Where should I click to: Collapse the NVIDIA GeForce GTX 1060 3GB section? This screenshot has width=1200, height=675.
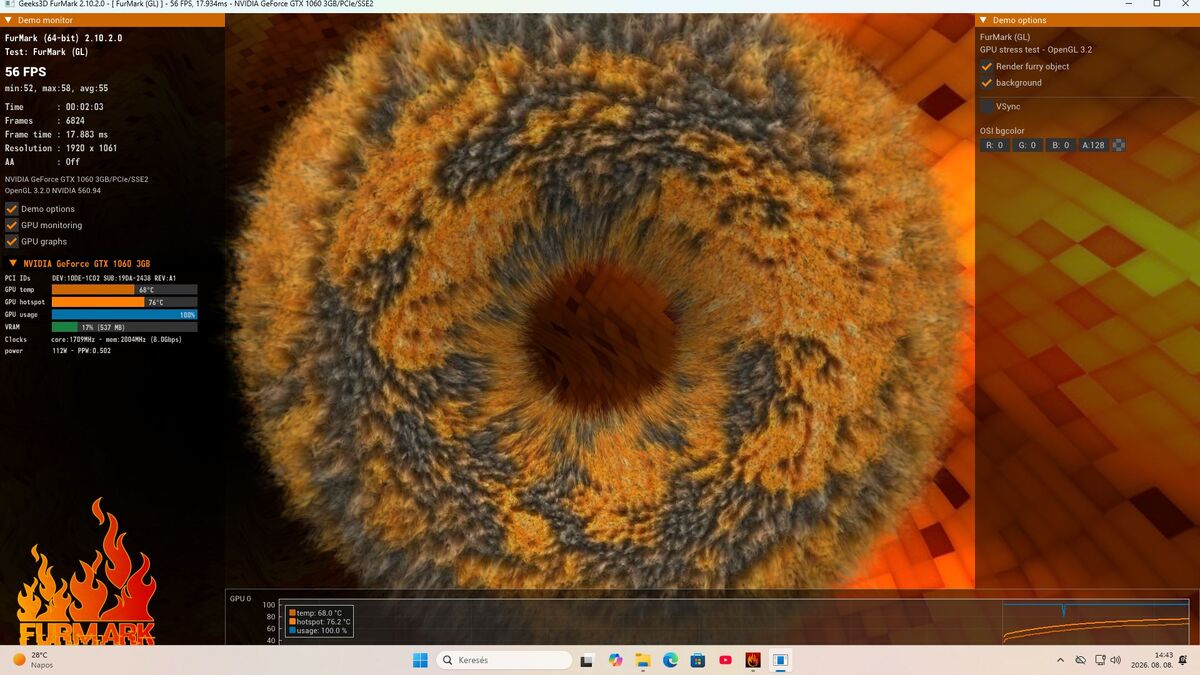click(x=13, y=264)
